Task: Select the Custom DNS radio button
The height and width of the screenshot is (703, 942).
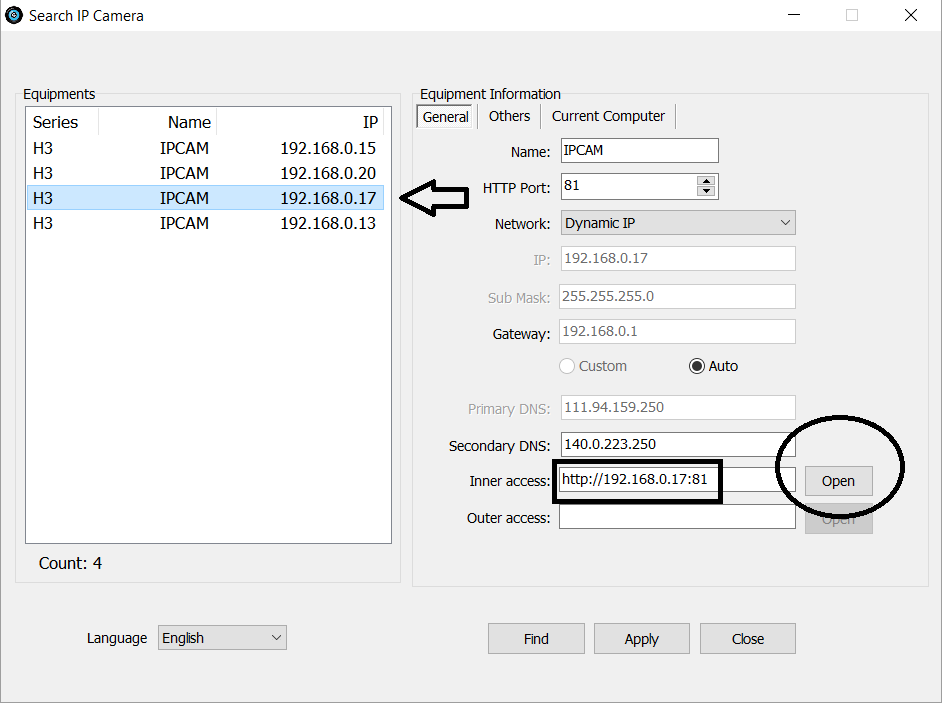Action: [567, 366]
